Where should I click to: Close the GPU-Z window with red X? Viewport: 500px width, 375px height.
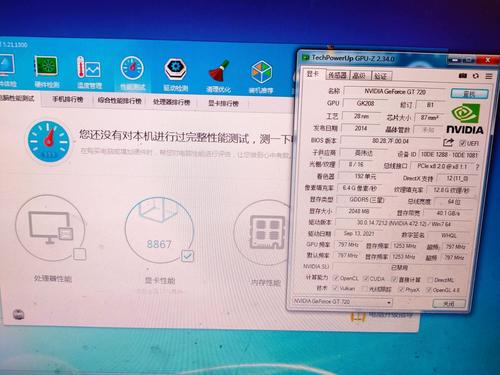[x=487, y=60]
